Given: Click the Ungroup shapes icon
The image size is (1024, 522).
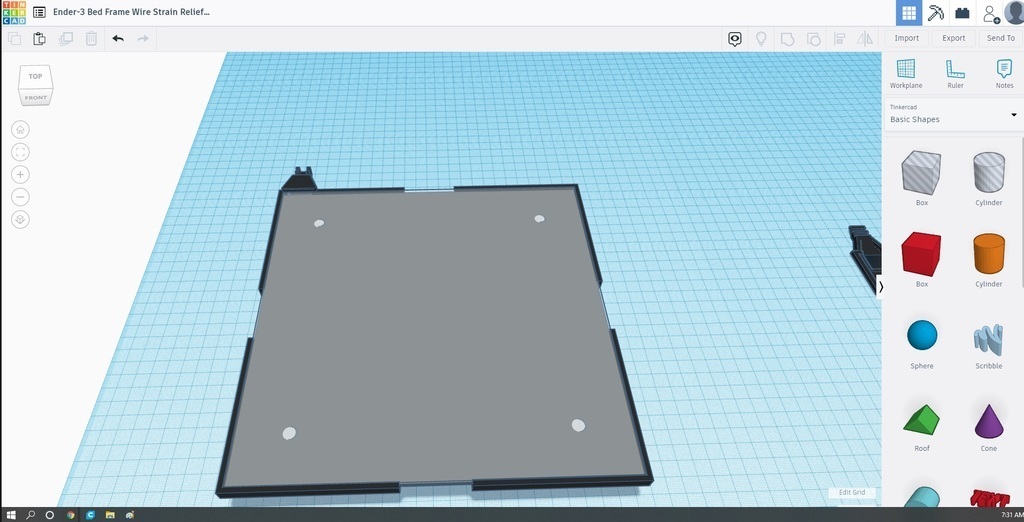Looking at the screenshot, I should pyautogui.click(x=814, y=39).
